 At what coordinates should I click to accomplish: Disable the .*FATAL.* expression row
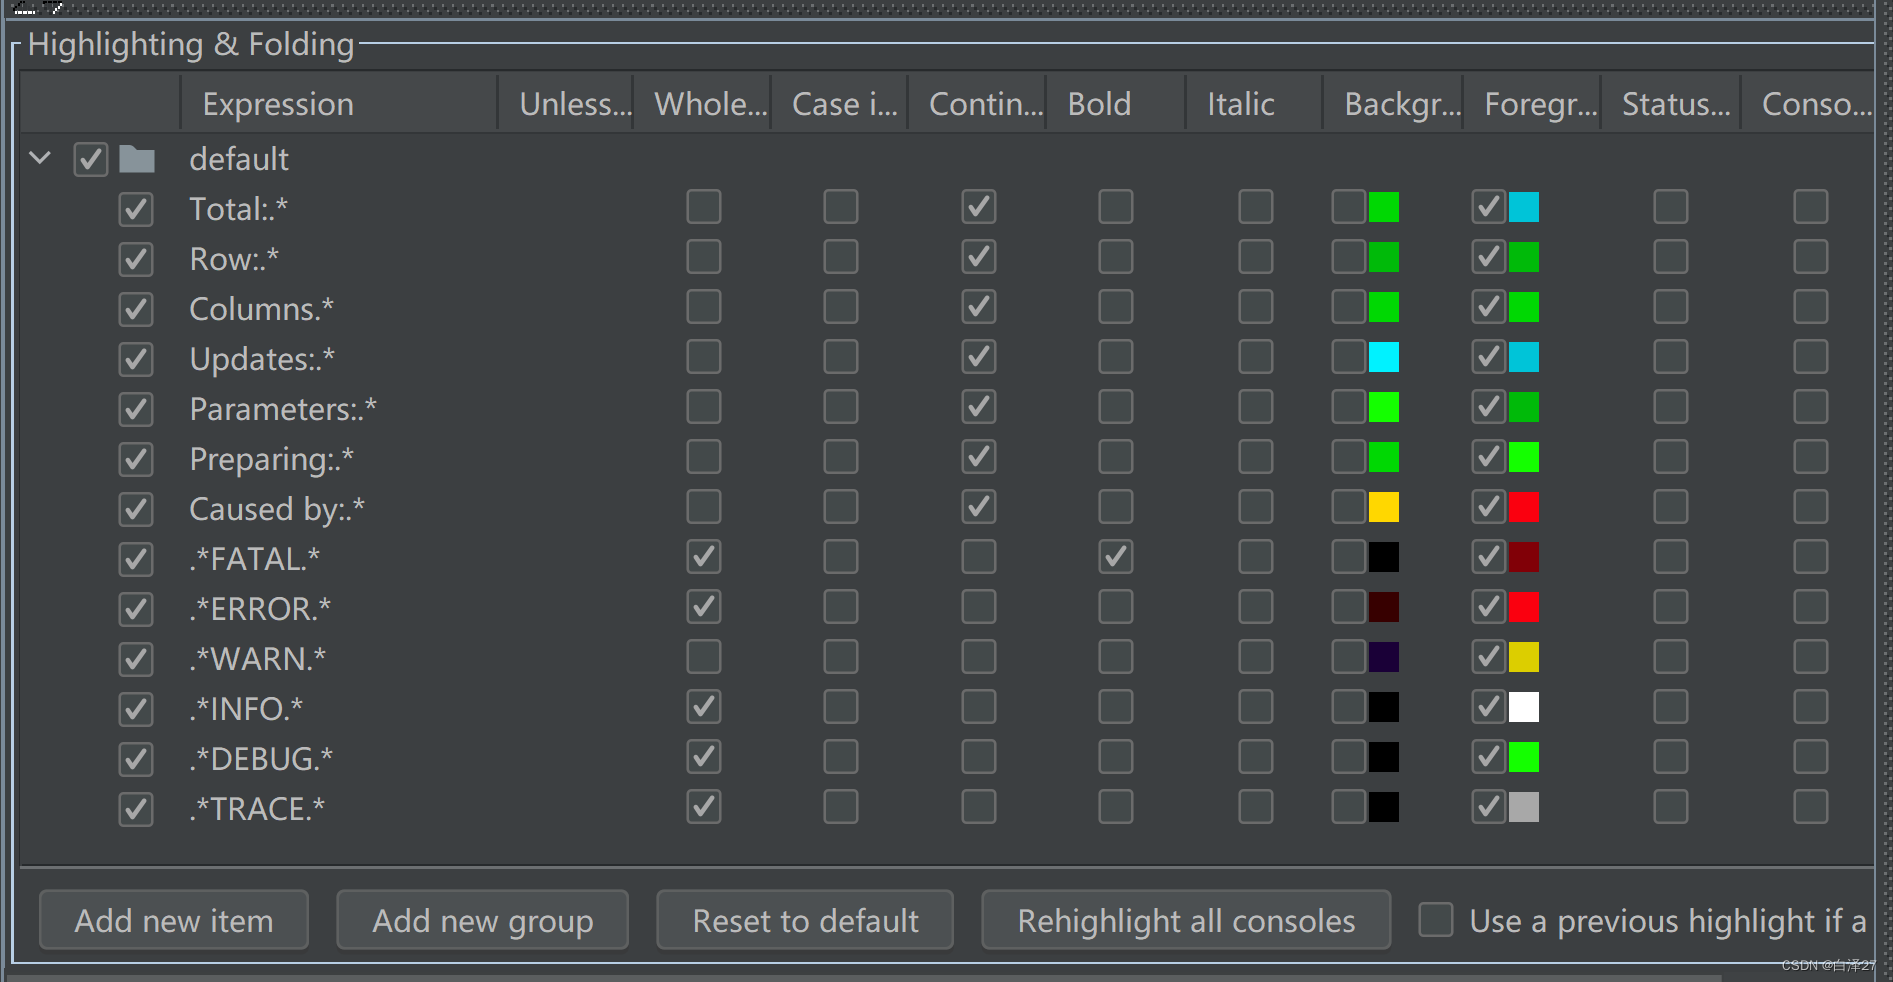136,559
